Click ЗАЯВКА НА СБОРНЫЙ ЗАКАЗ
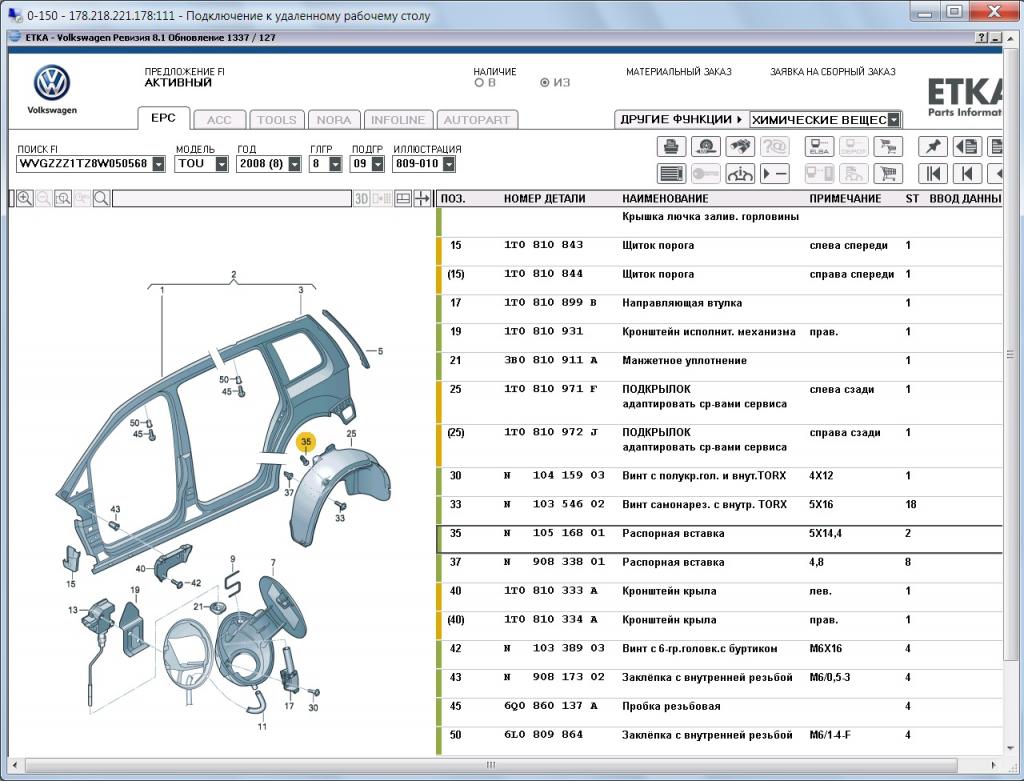 pyautogui.click(x=833, y=72)
